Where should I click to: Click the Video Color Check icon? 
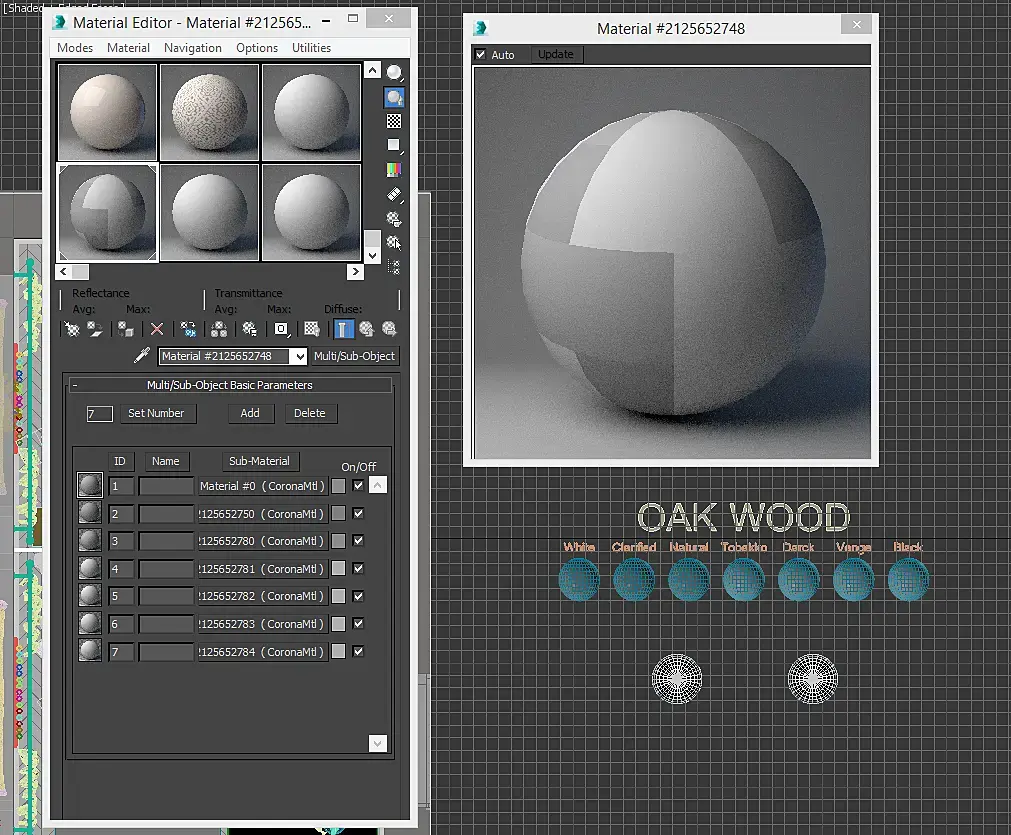(395, 170)
